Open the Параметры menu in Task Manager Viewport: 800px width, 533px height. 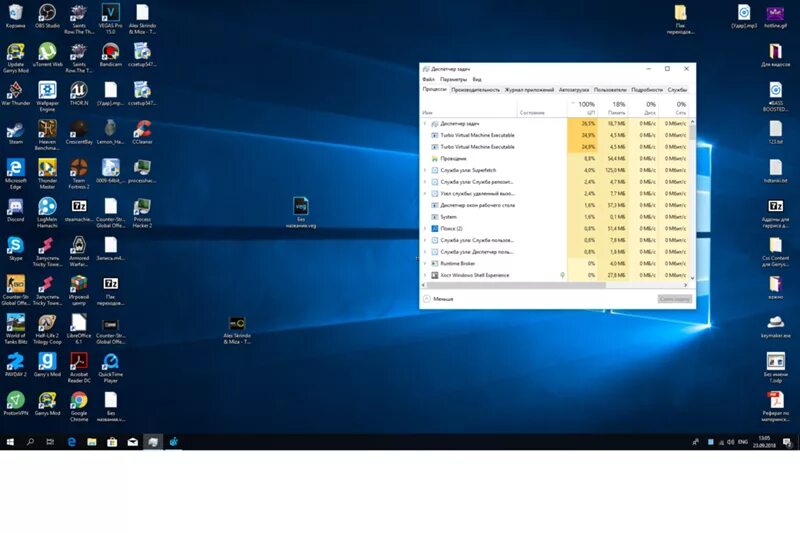454,80
